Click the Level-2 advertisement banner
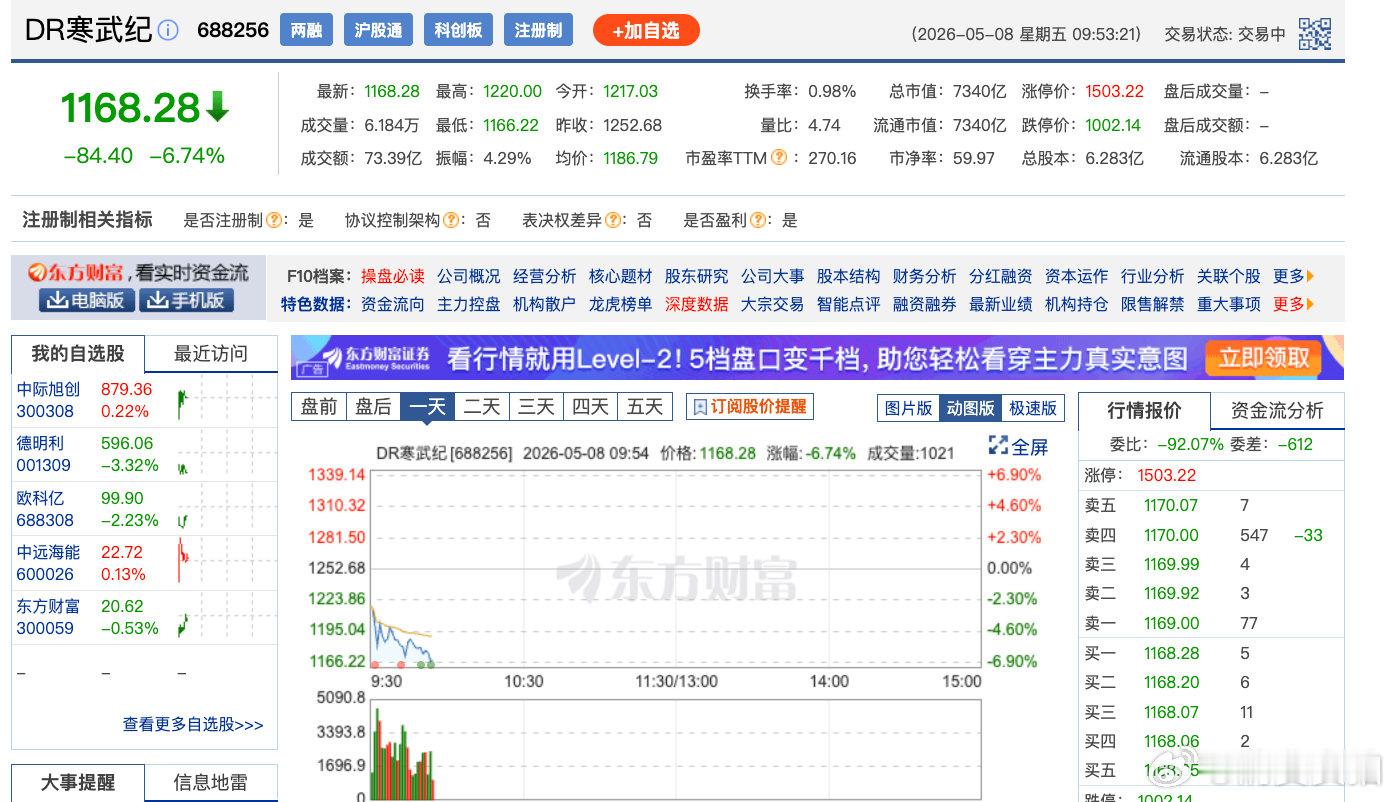Screen dimensions: 1396x802 pyautogui.click(x=817, y=358)
